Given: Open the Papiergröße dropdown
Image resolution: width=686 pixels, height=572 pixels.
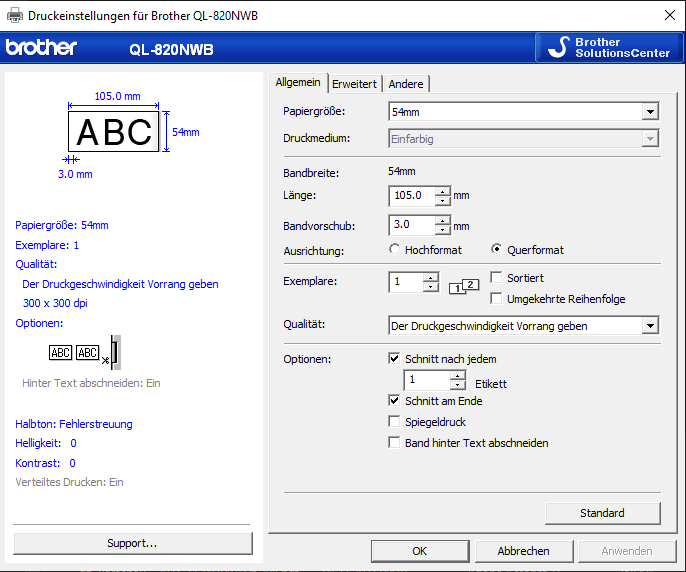Looking at the screenshot, I should pos(523,112).
